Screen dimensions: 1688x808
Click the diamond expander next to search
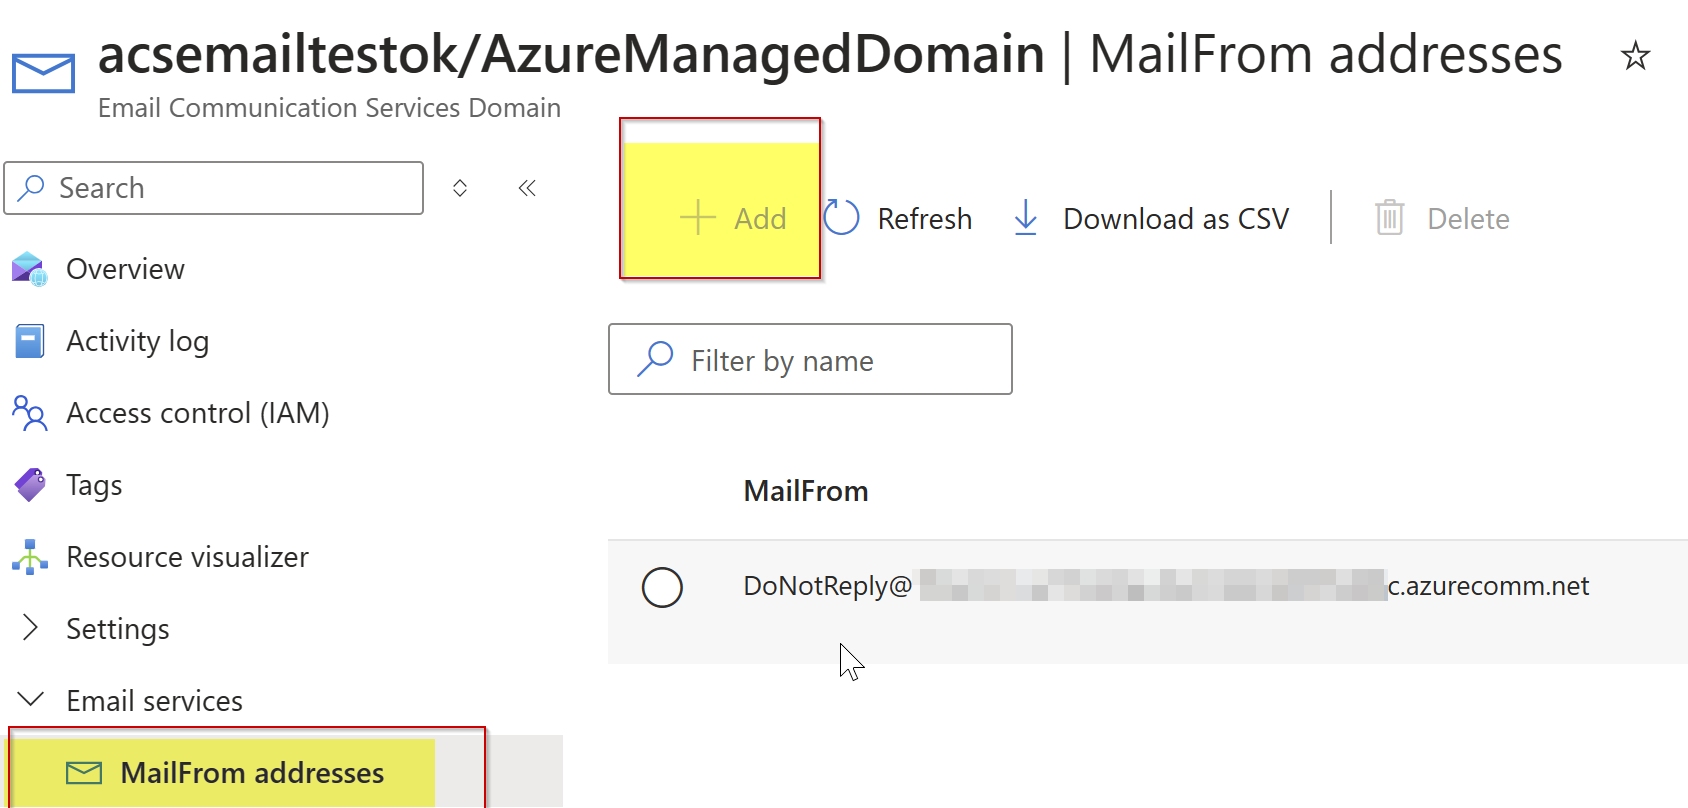pyautogui.click(x=460, y=187)
